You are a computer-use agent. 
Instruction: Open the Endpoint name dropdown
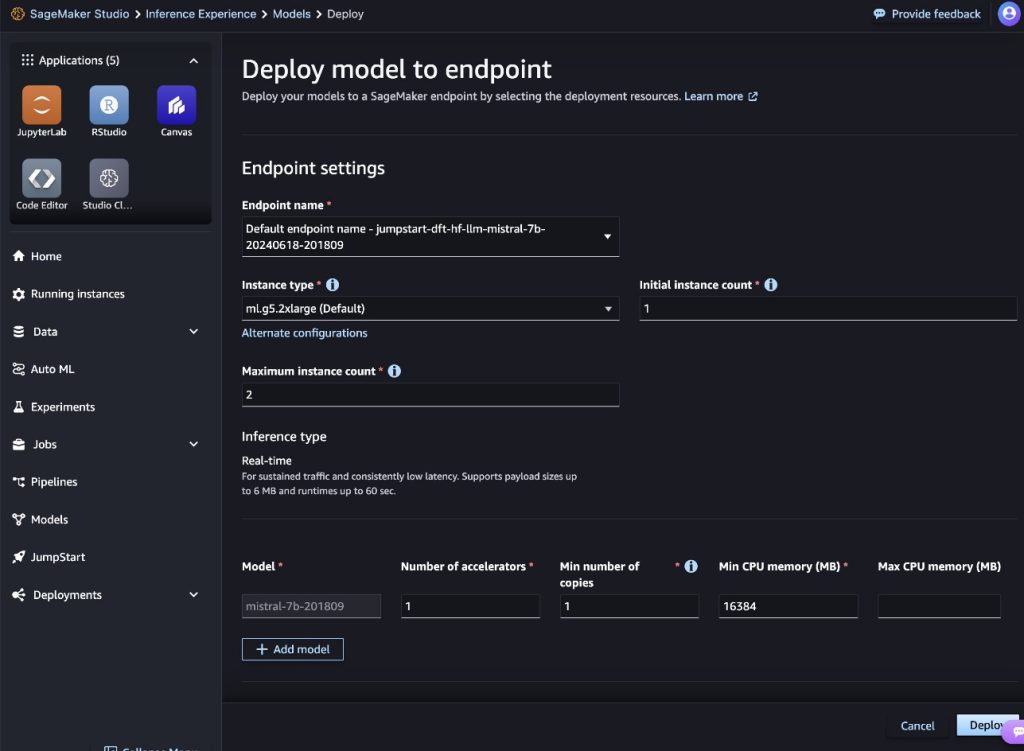click(x=430, y=237)
